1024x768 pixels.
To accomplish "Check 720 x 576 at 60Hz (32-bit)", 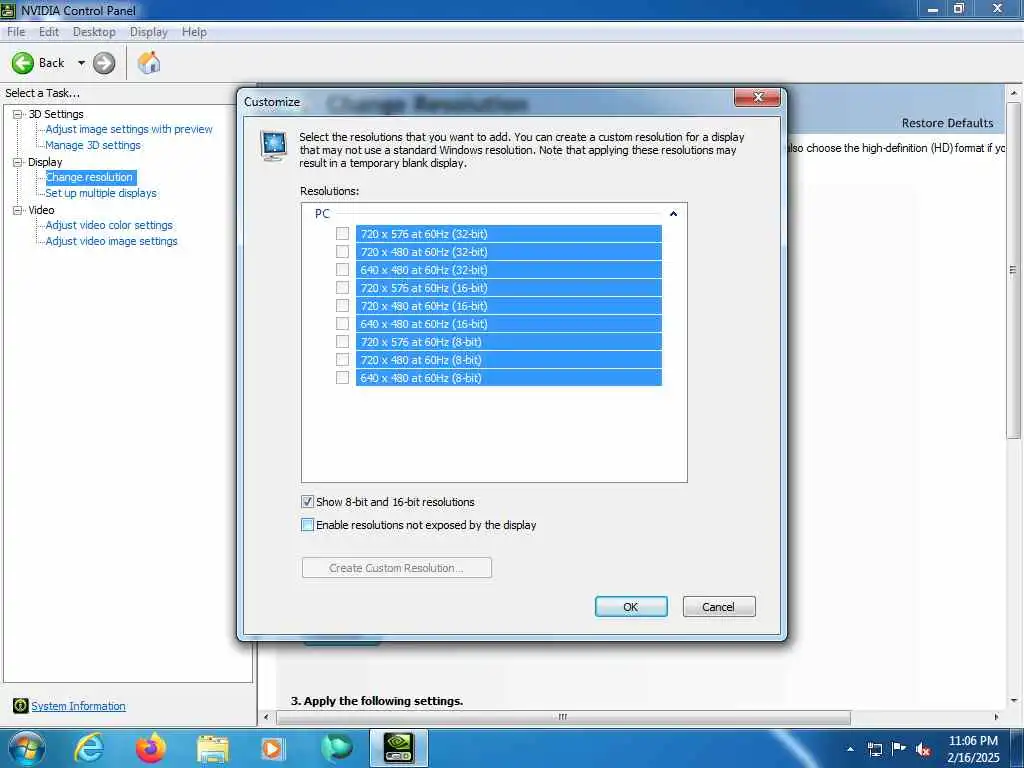I will [x=342, y=234].
